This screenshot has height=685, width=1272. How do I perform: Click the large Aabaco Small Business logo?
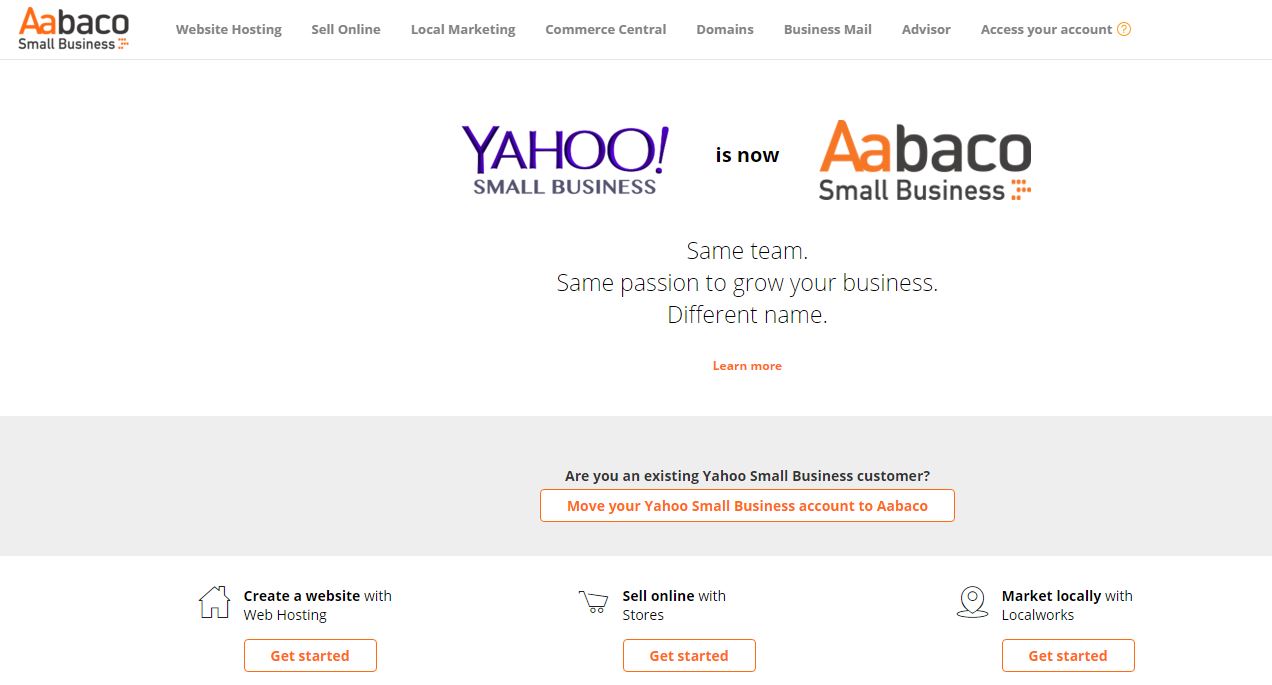pyautogui.click(x=925, y=161)
